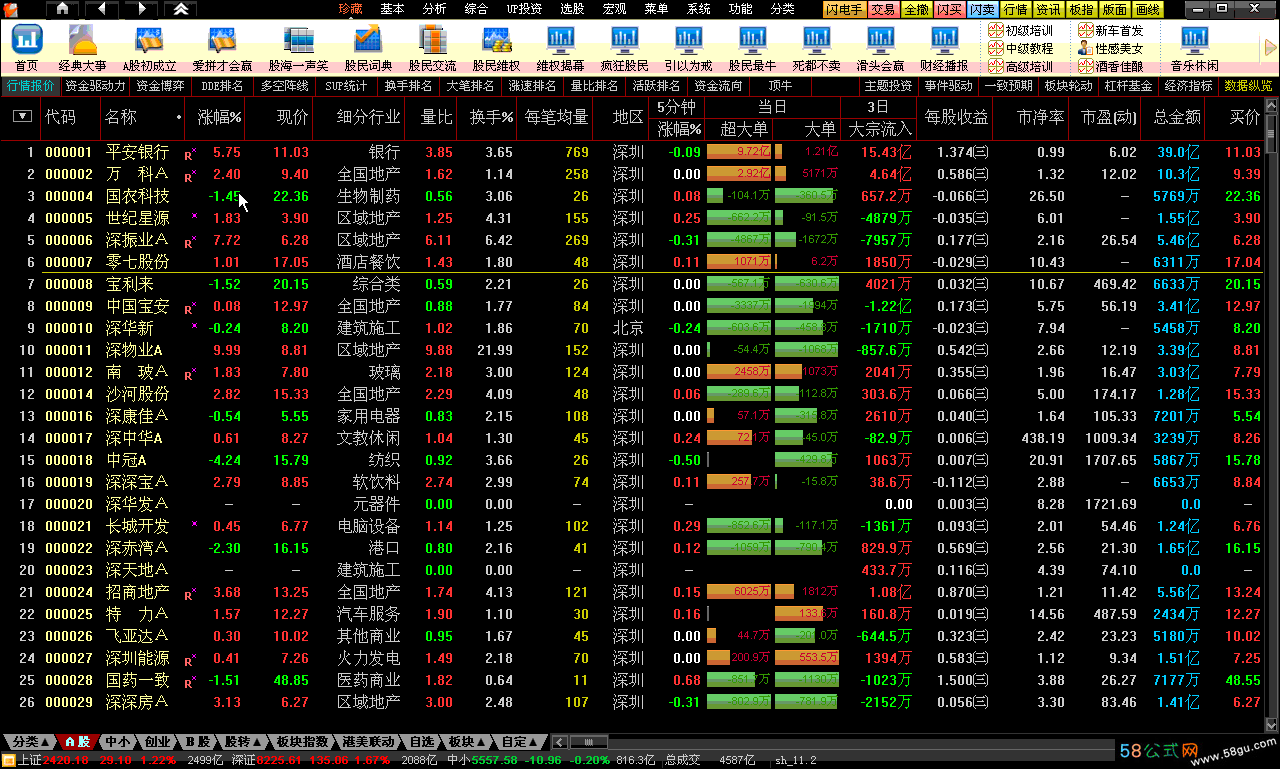Viewport: 1280px width, 769px height.
Task: Click the 资讯 button in the title bar
Action: click(x=1049, y=9)
